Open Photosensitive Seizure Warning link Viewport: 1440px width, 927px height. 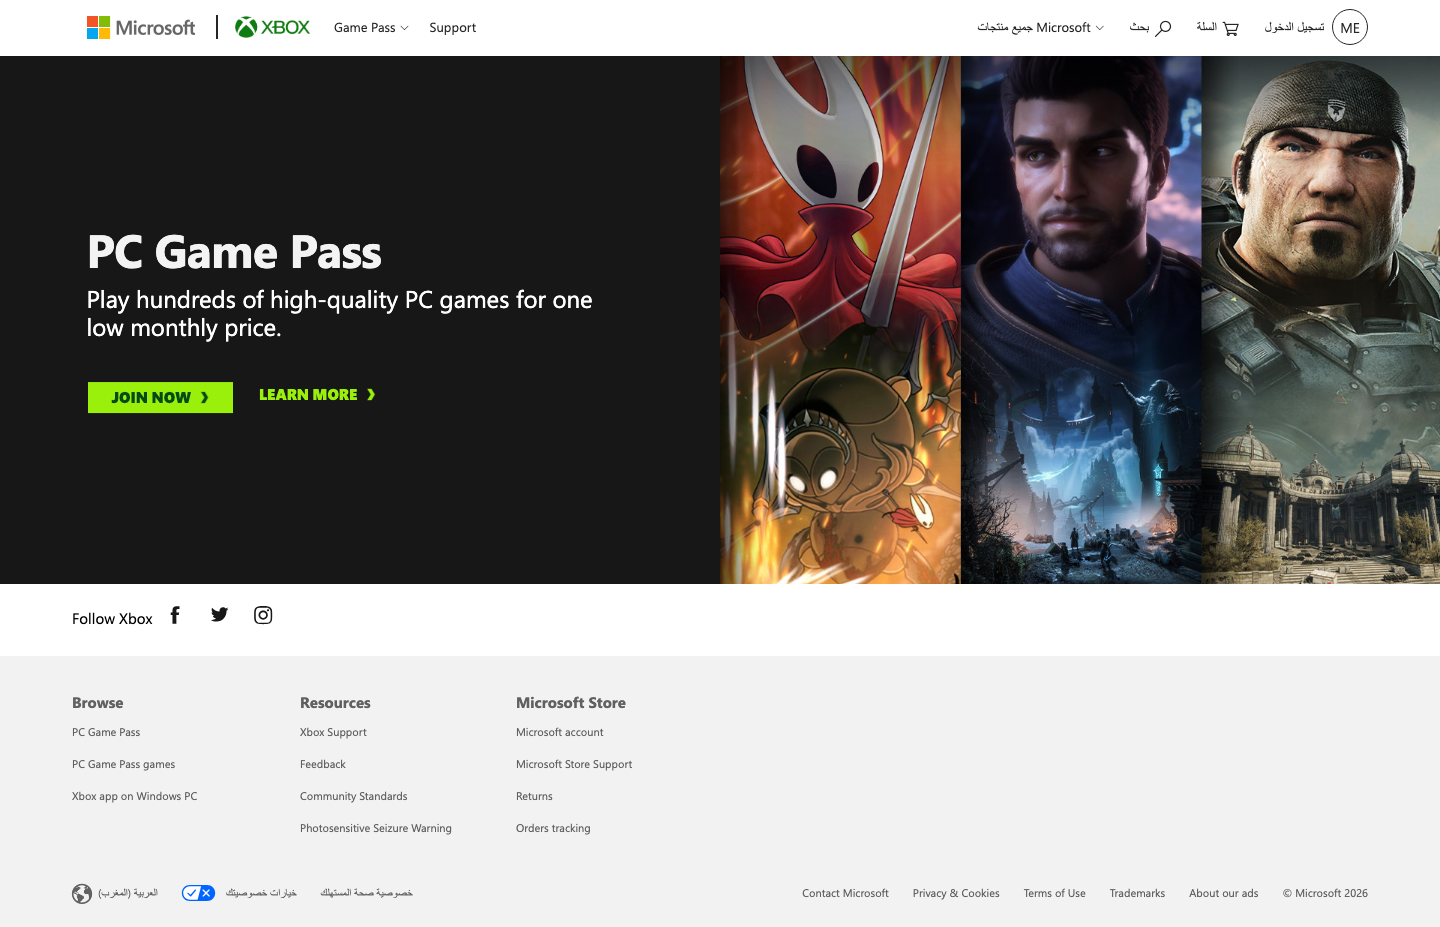(x=376, y=828)
